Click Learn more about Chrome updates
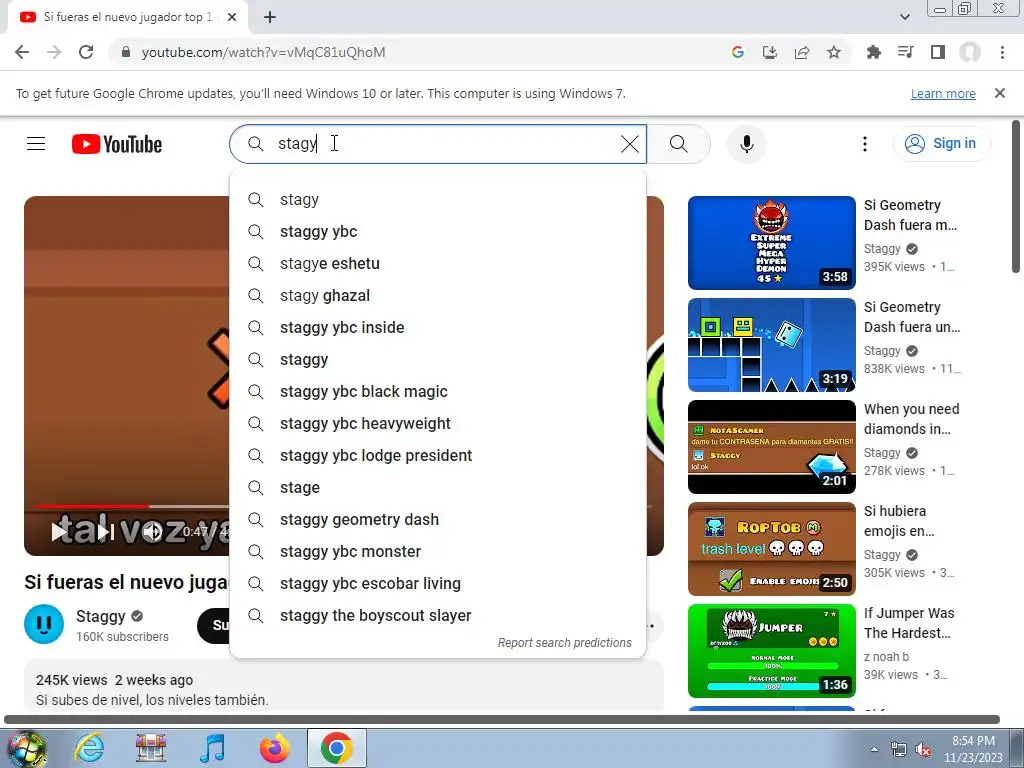Screen dimensions: 1024x768 [943, 93]
